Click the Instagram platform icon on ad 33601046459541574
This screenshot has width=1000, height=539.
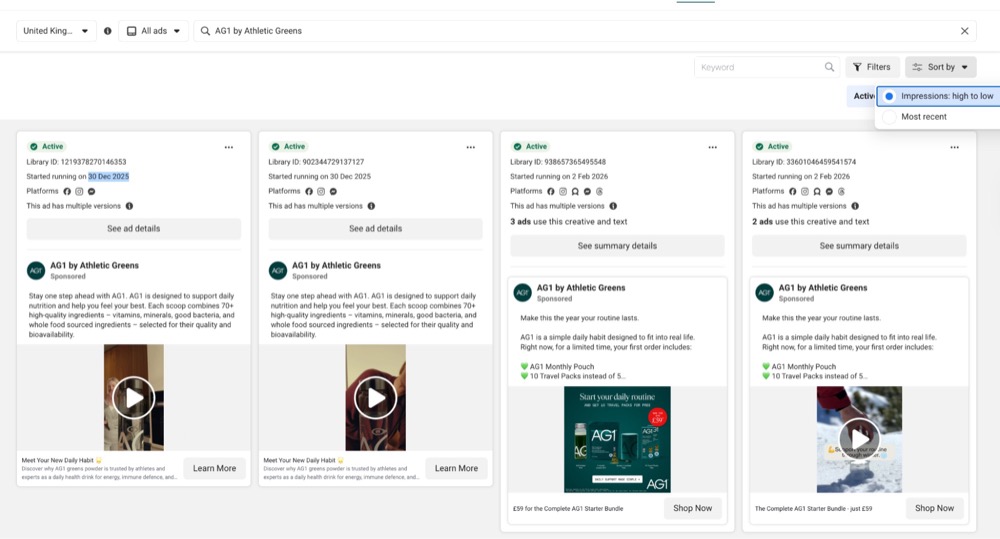[x=805, y=191]
